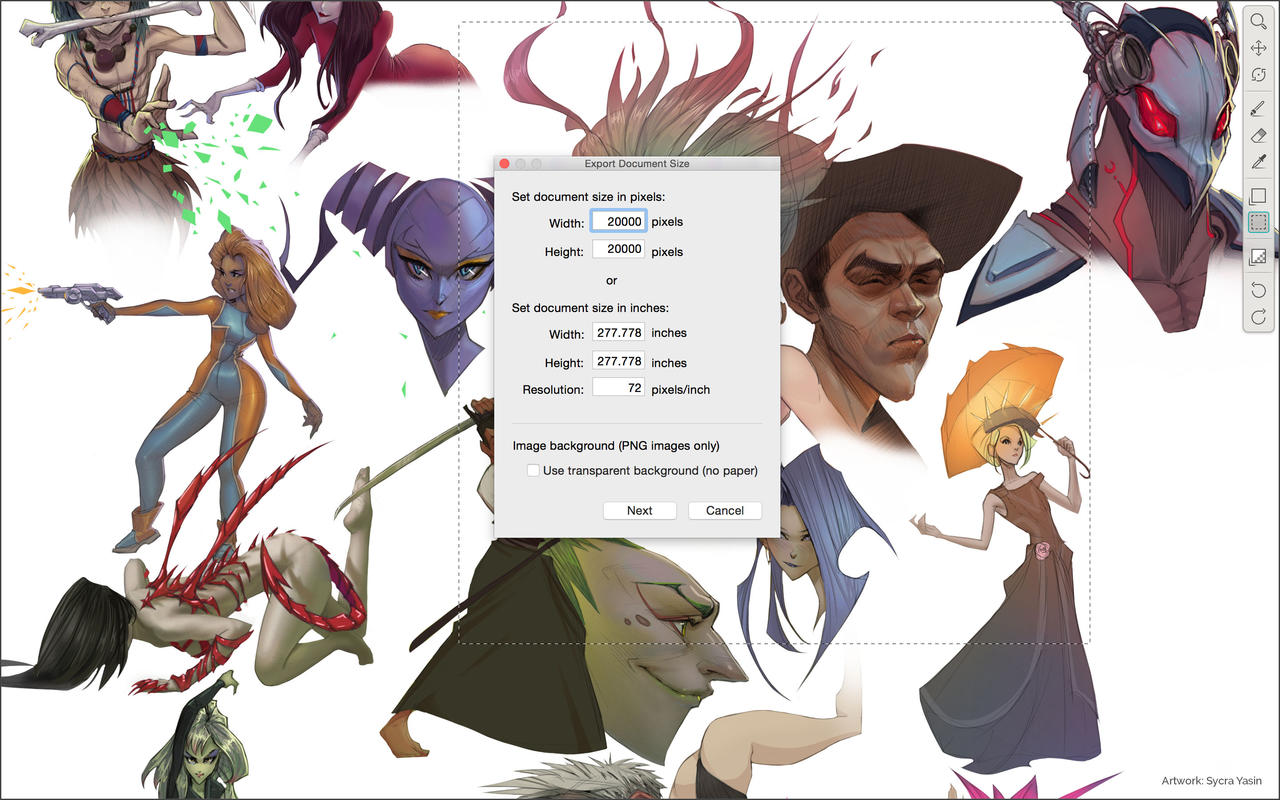
Task: Toggle the dashed rectangle selection tool
Action: 1258,223
